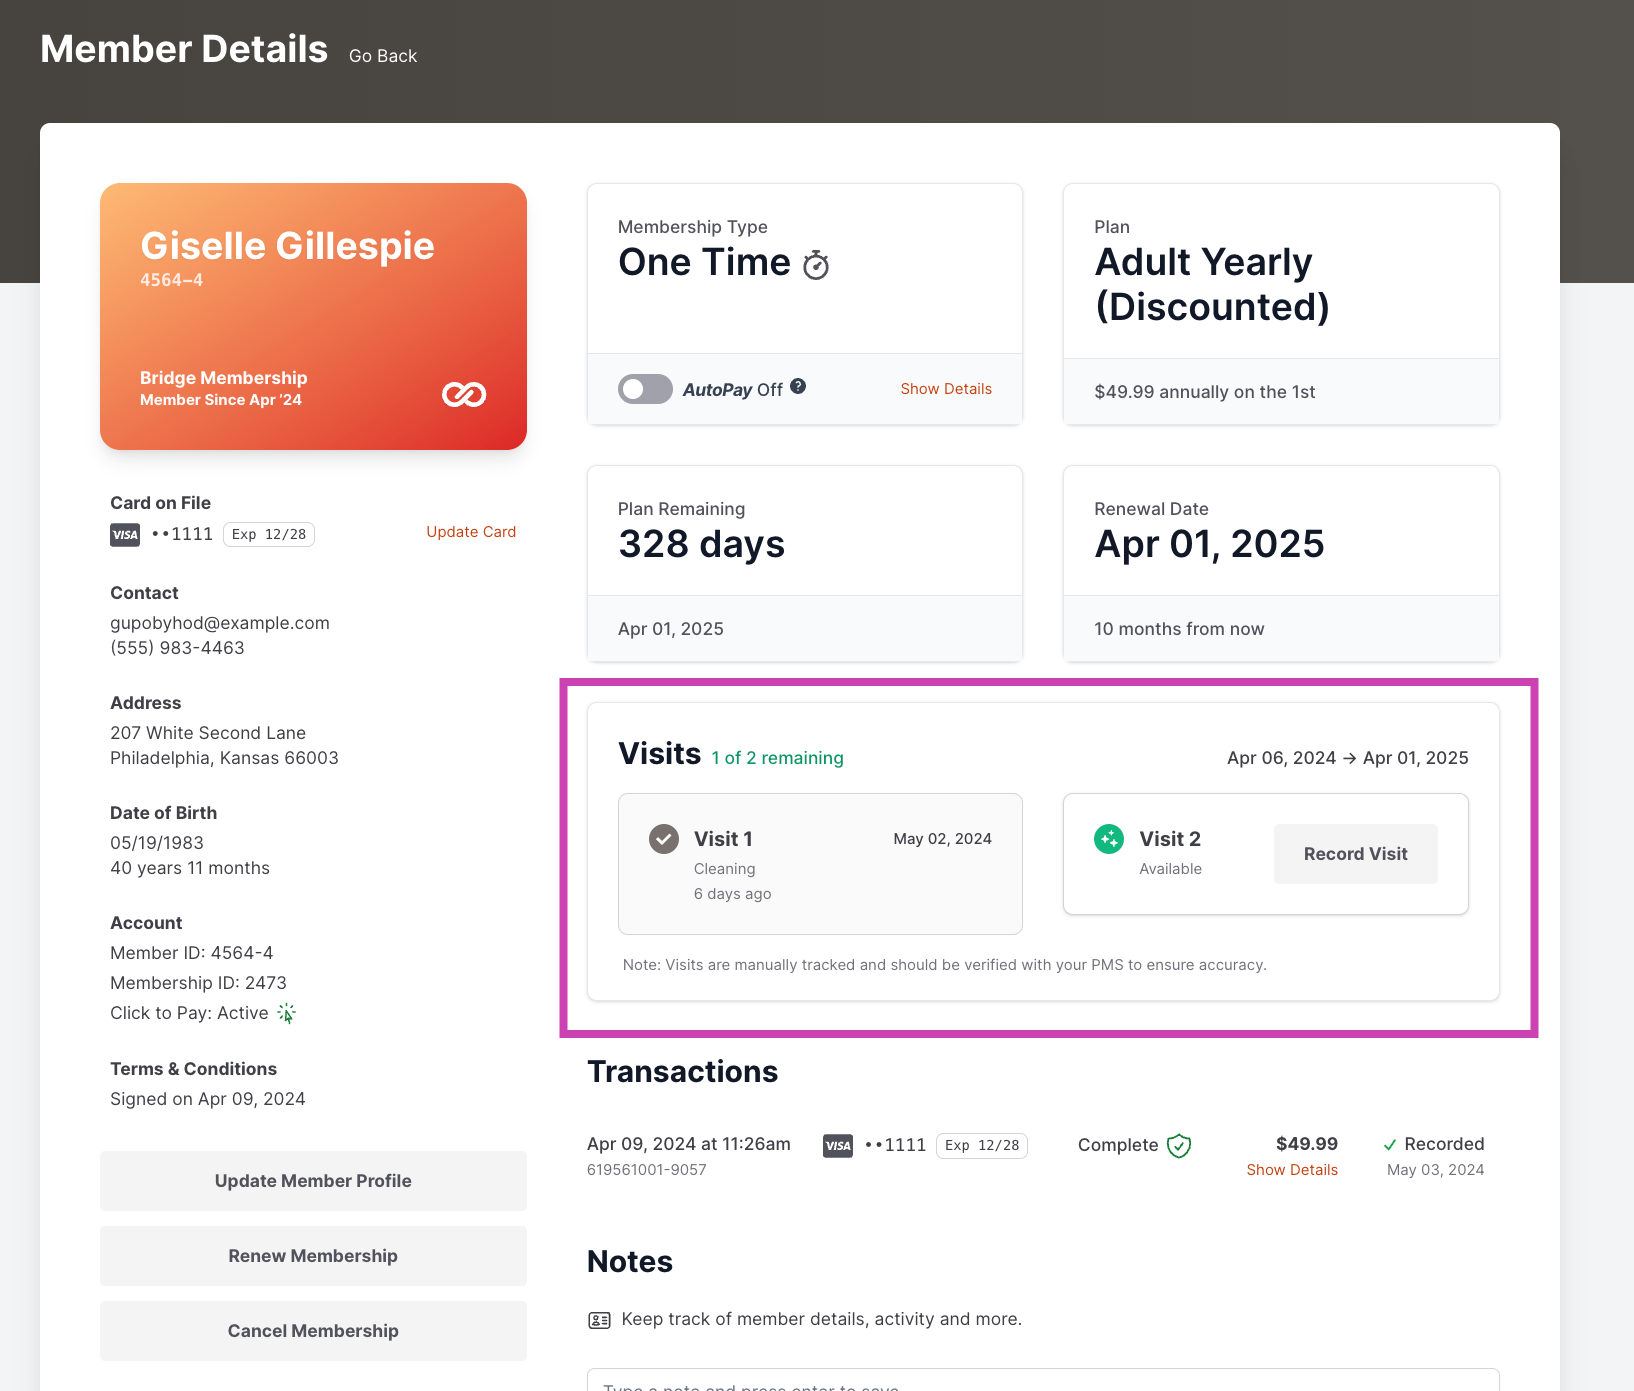1634x1391 pixels.
Task: Click the Visa icon under Card on File
Action: click(x=125, y=534)
